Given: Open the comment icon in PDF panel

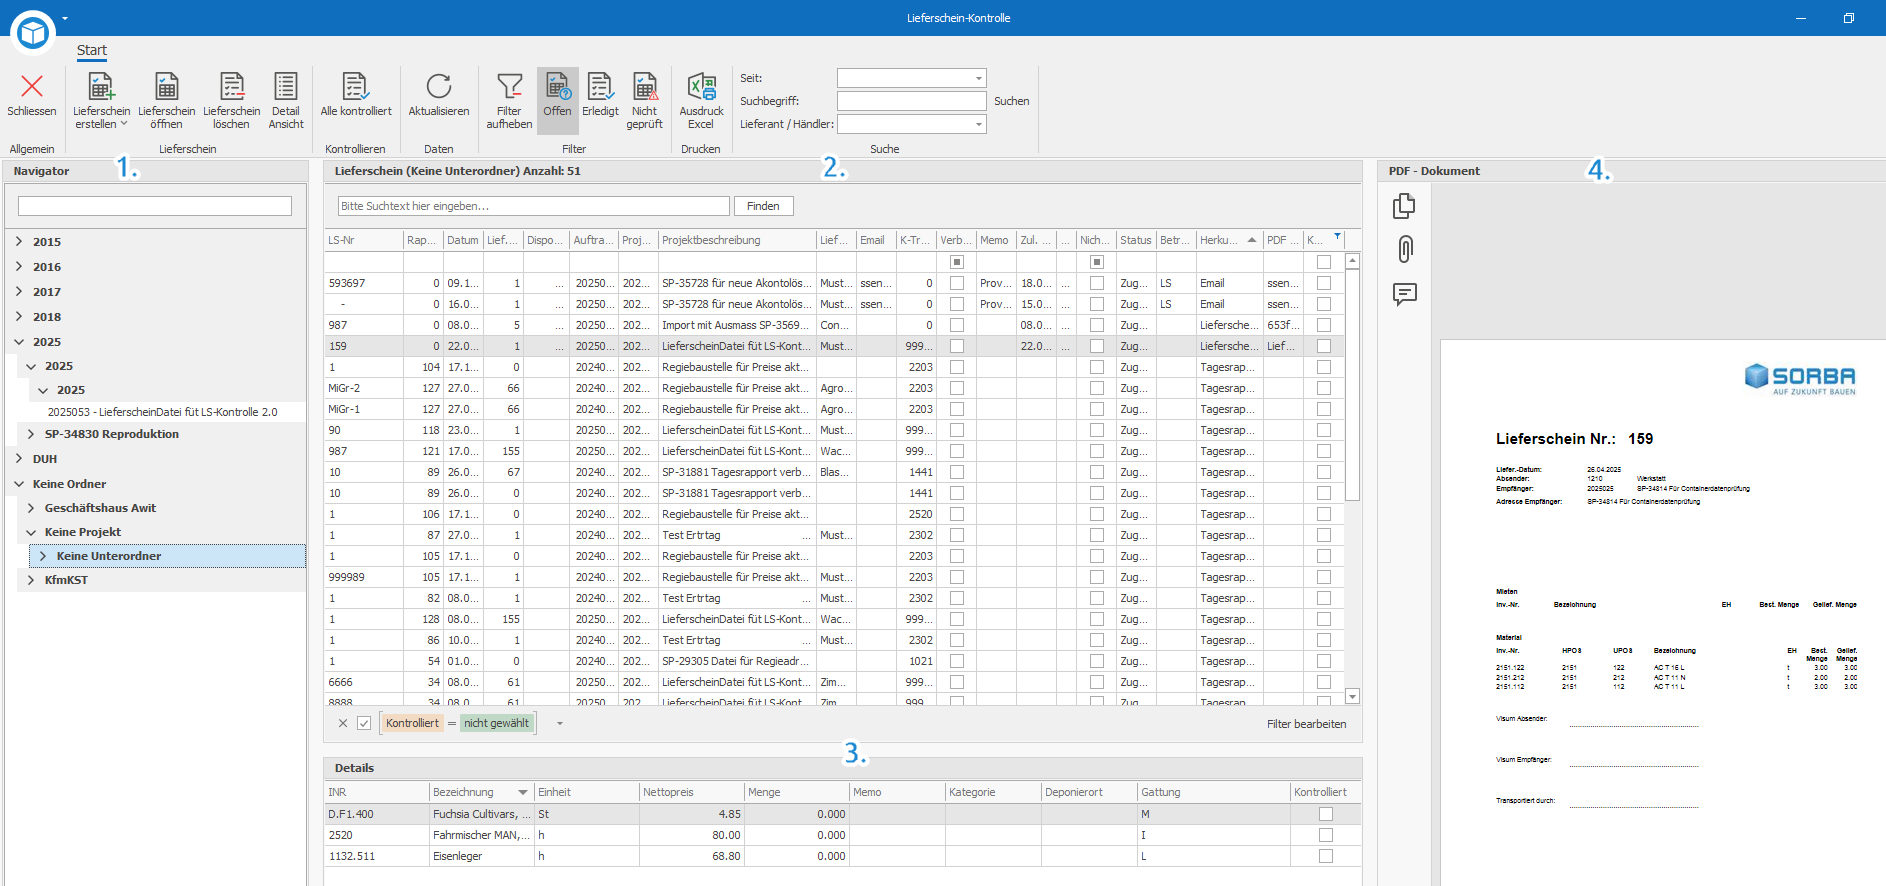Looking at the screenshot, I should click(1405, 294).
